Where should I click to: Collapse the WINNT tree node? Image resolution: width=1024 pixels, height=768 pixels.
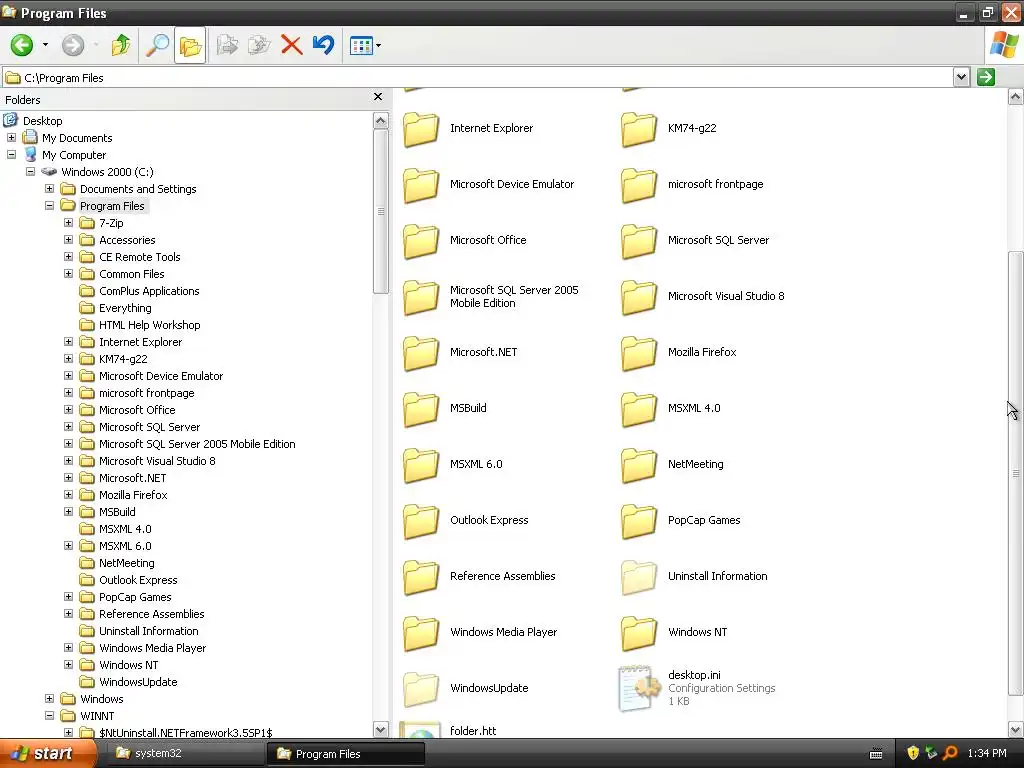[x=49, y=716]
